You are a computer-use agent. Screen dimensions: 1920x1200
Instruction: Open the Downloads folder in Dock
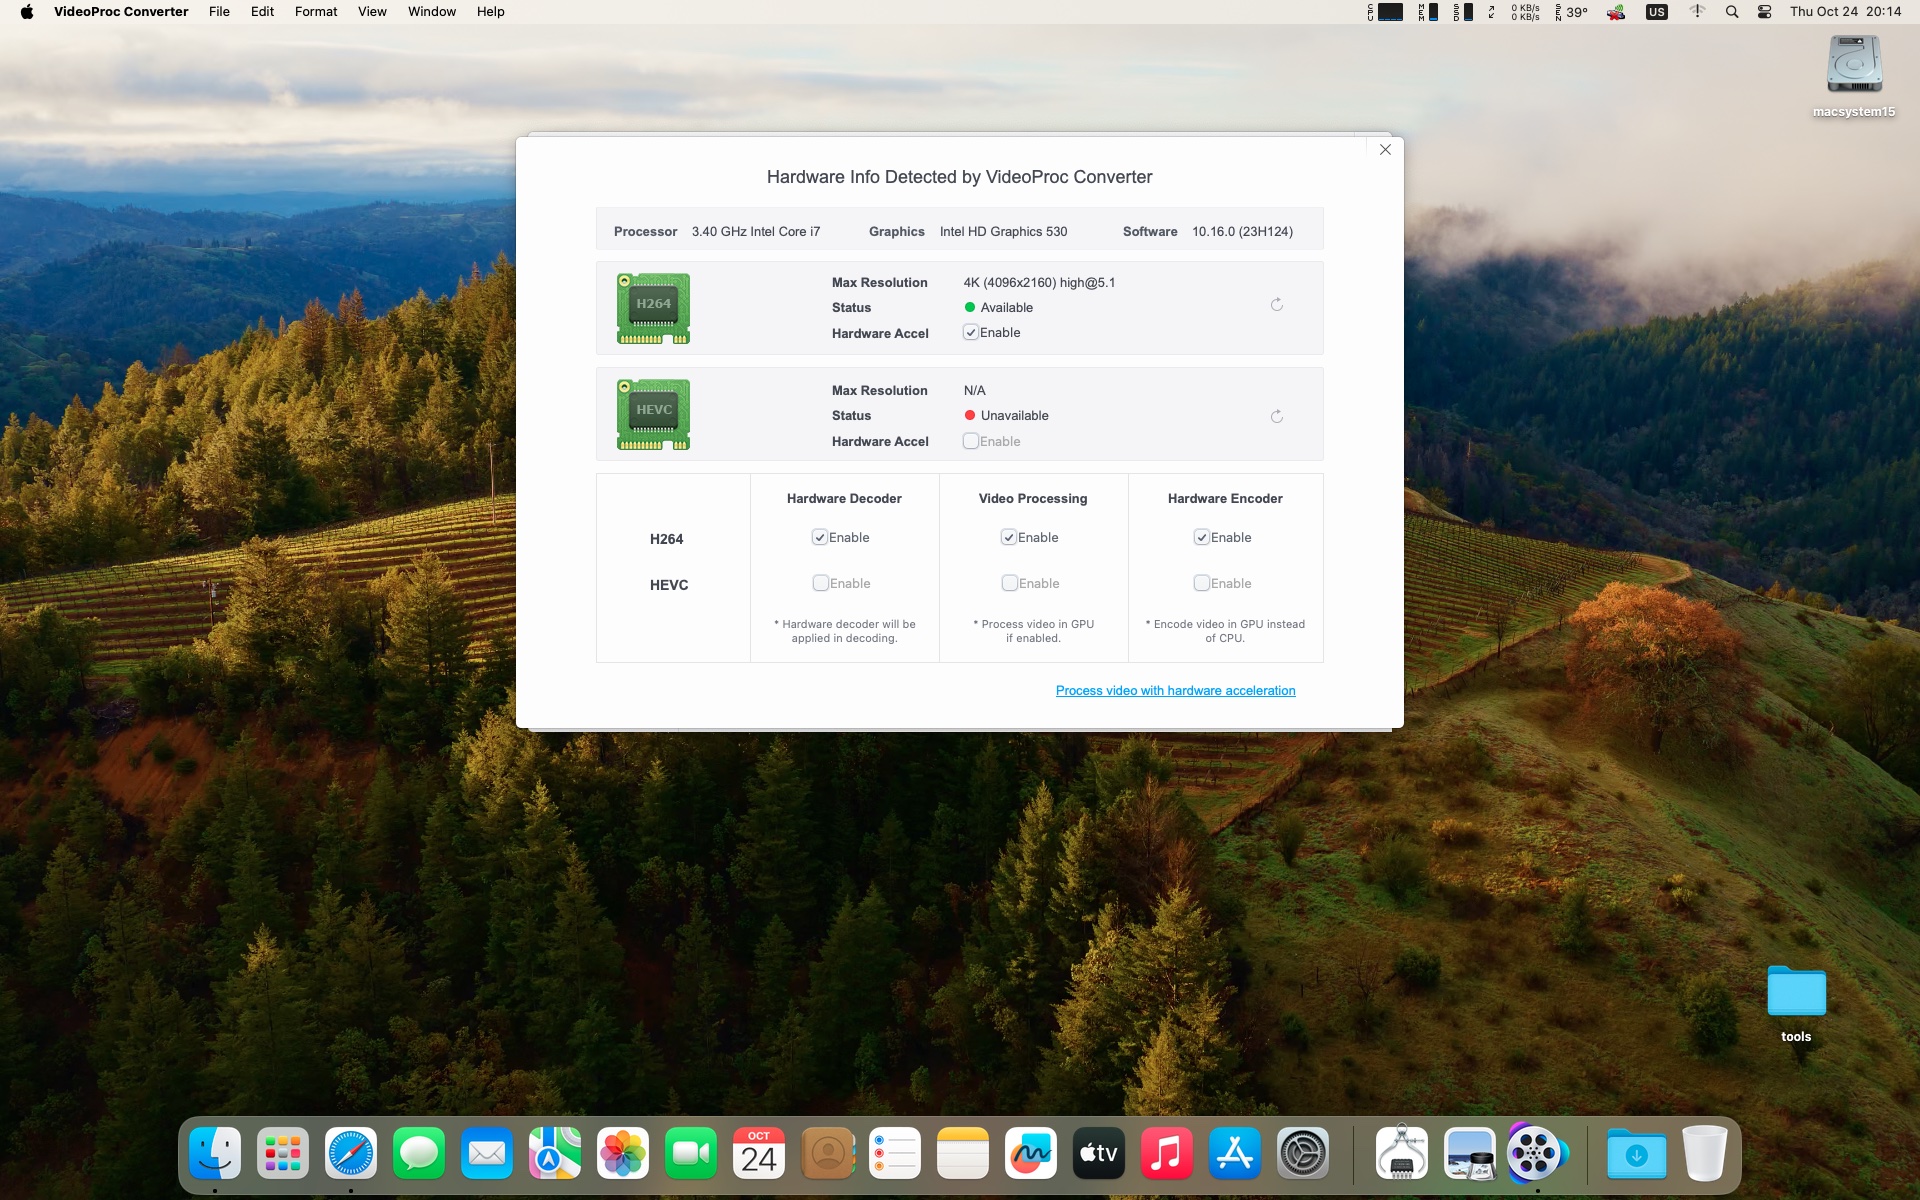click(x=1636, y=1153)
